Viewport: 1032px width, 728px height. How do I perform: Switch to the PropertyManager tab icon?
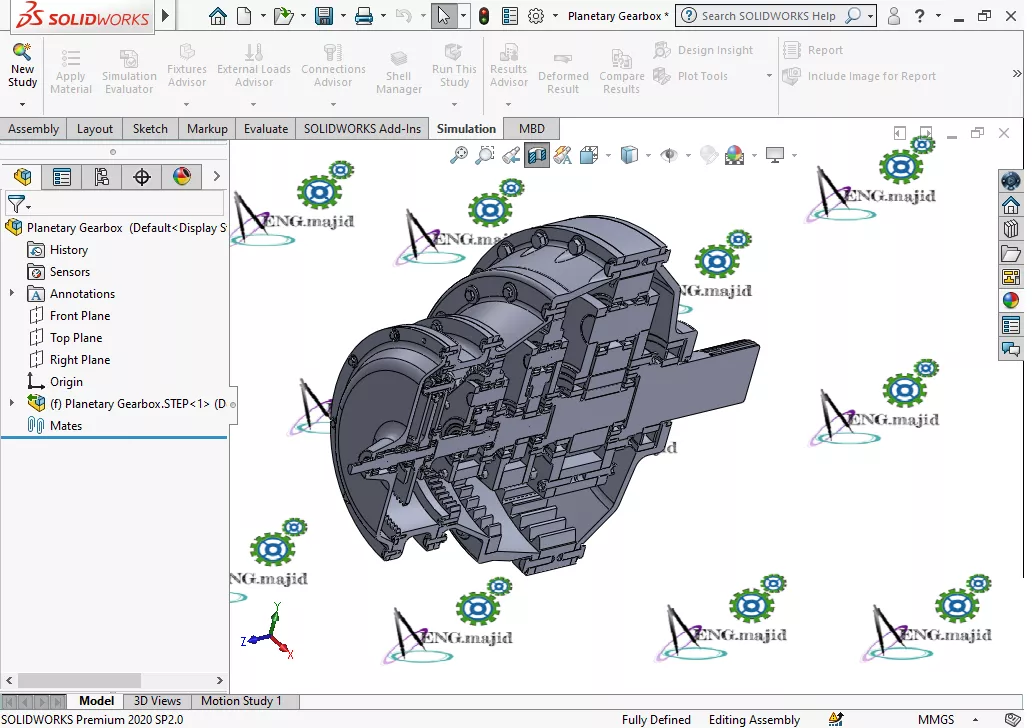click(x=62, y=177)
